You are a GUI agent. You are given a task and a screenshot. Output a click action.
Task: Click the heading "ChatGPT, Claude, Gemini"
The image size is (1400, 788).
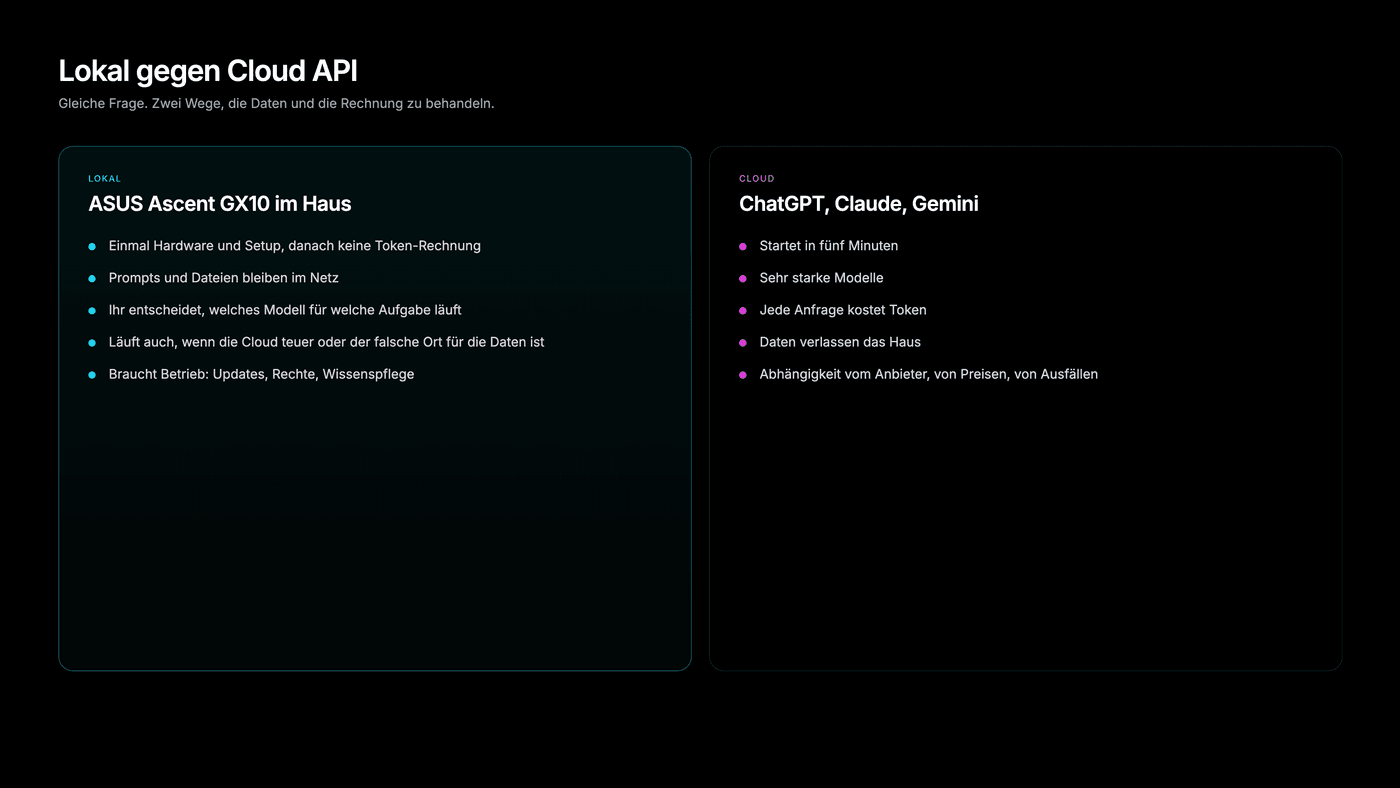(x=859, y=204)
